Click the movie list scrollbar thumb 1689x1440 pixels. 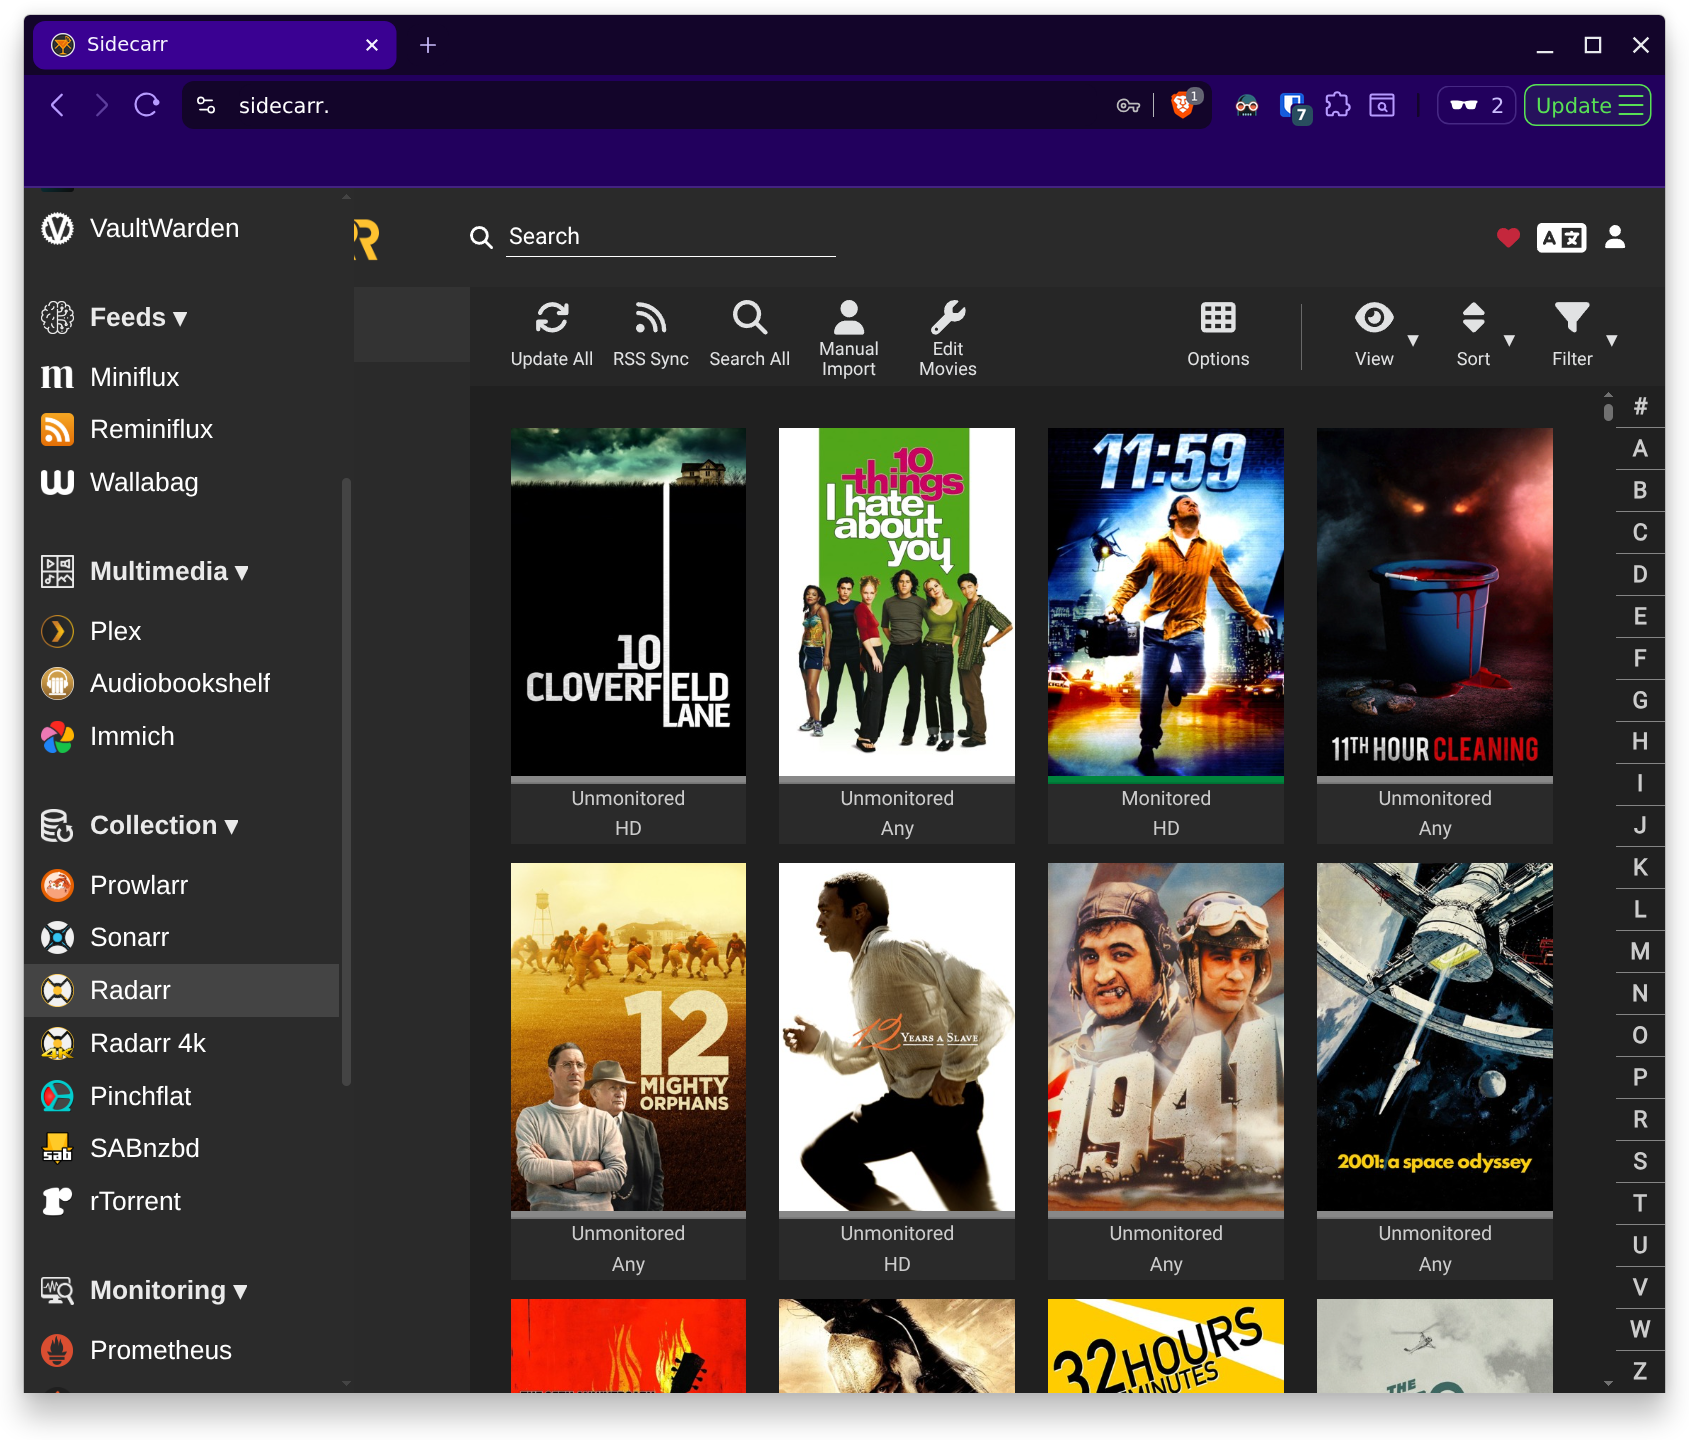[1608, 412]
